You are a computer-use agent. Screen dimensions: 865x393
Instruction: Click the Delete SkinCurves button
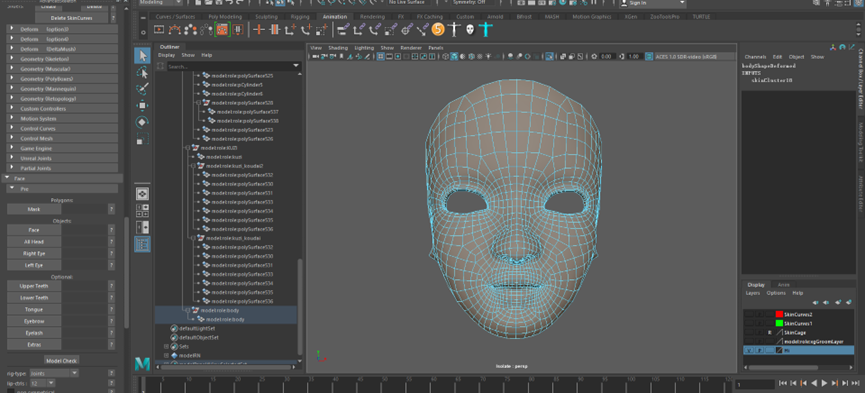pyautogui.click(x=71, y=18)
